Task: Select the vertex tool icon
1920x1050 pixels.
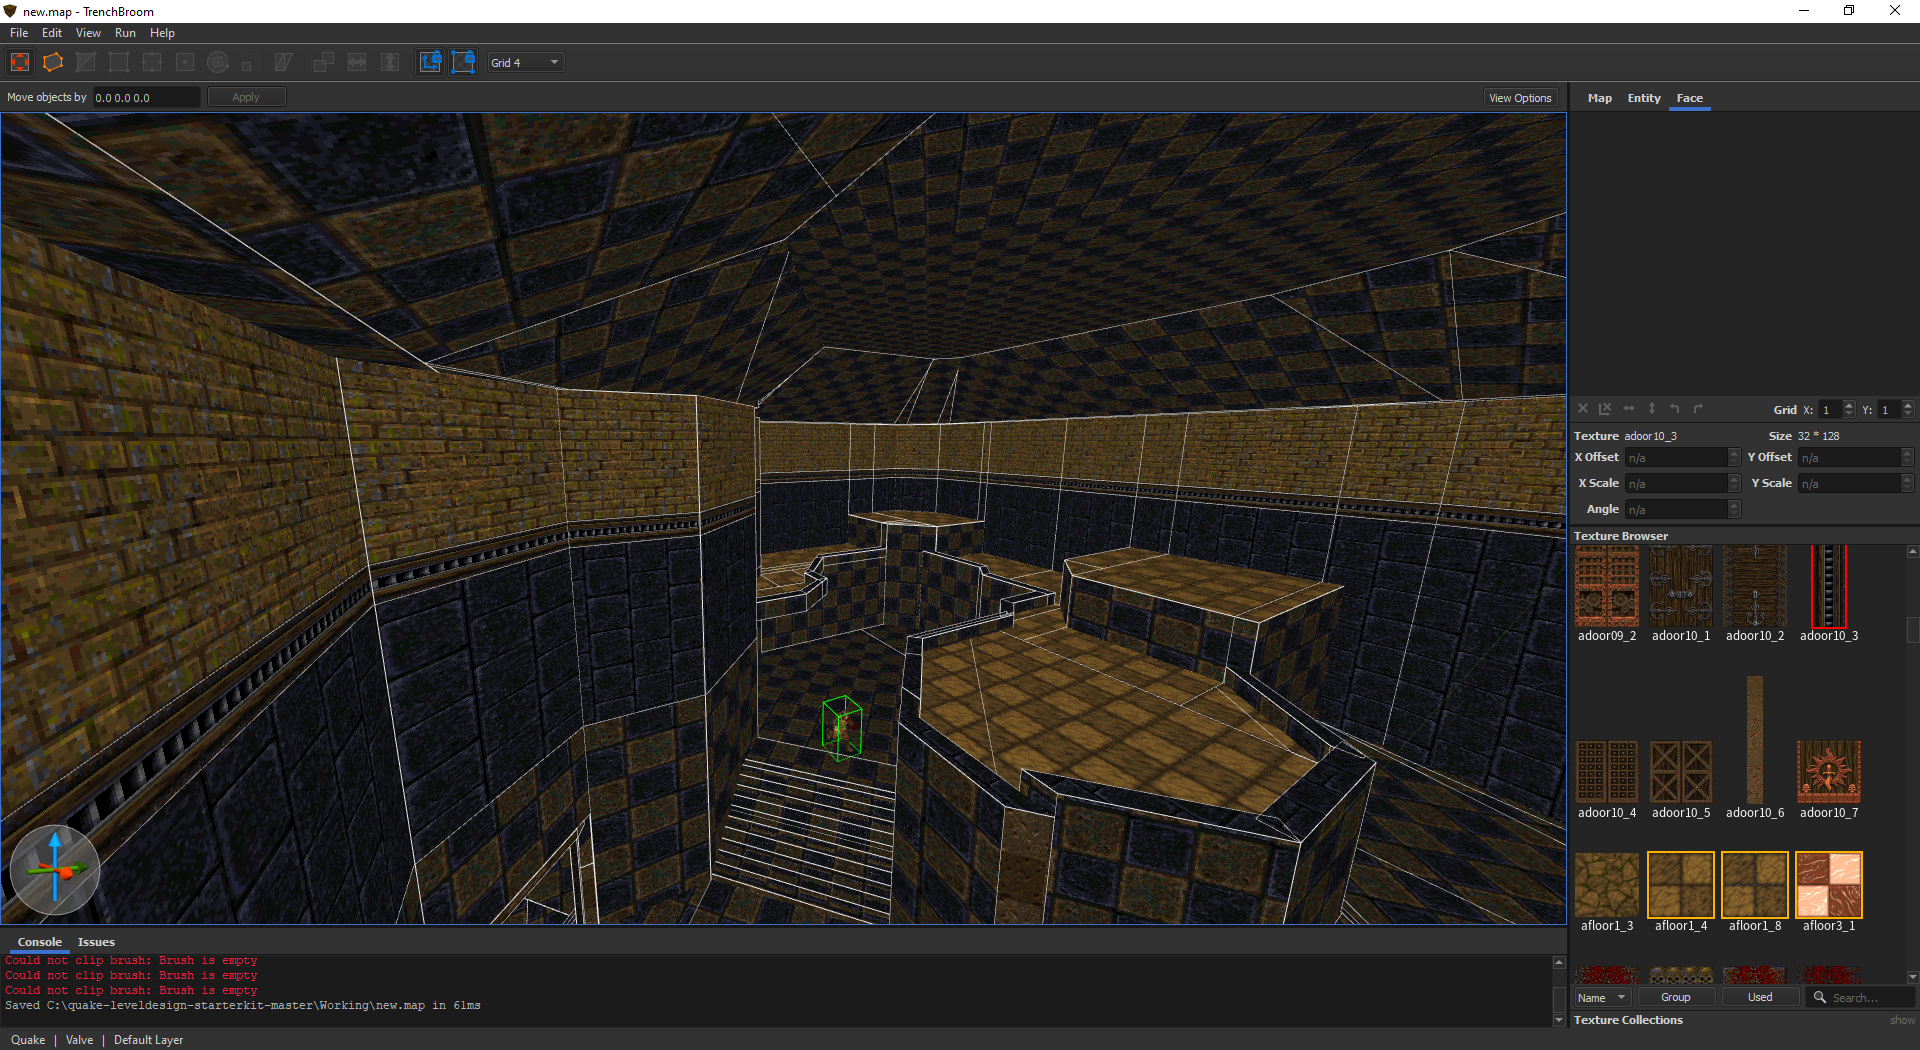Action: coord(119,62)
